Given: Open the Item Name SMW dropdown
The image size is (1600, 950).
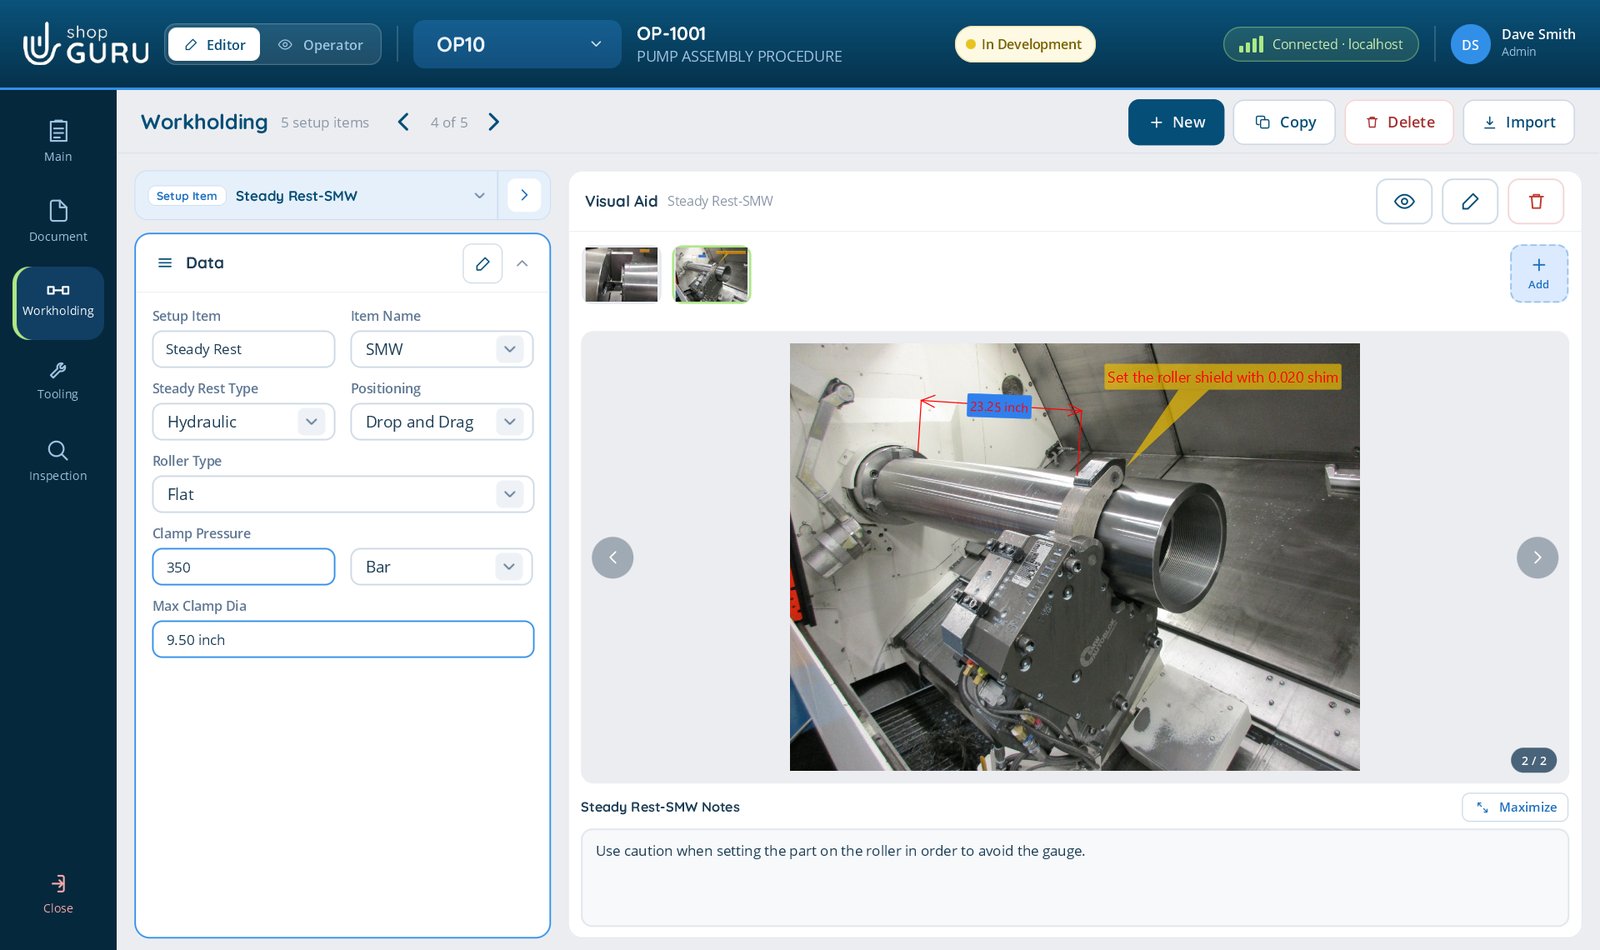Looking at the screenshot, I should tap(442, 349).
